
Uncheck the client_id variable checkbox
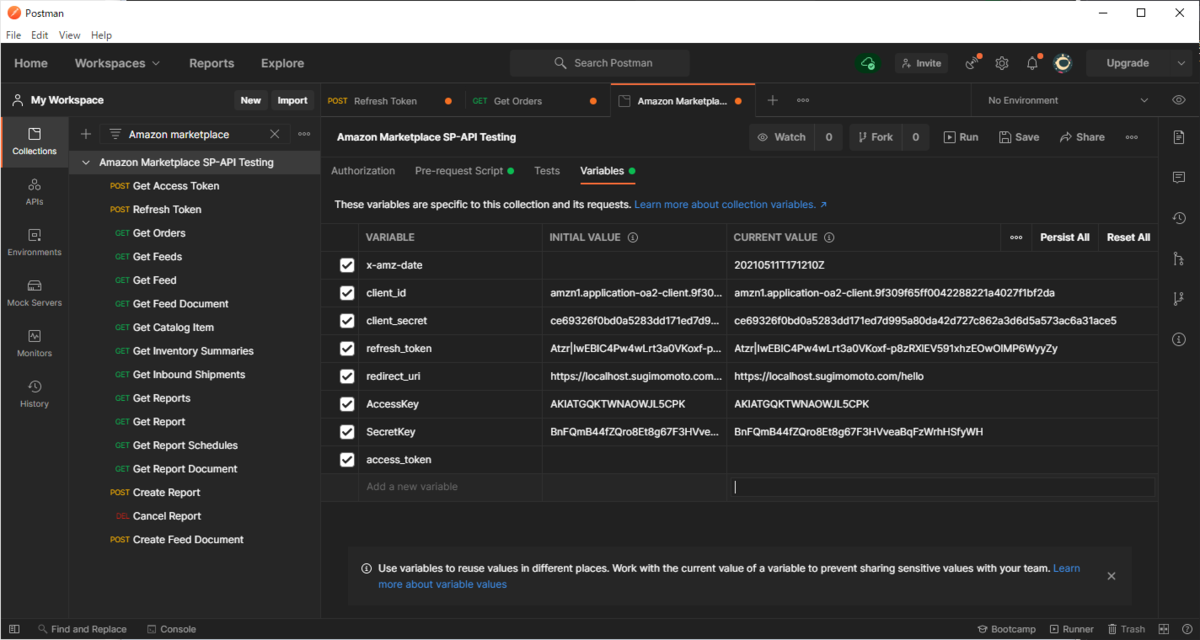[x=347, y=293]
